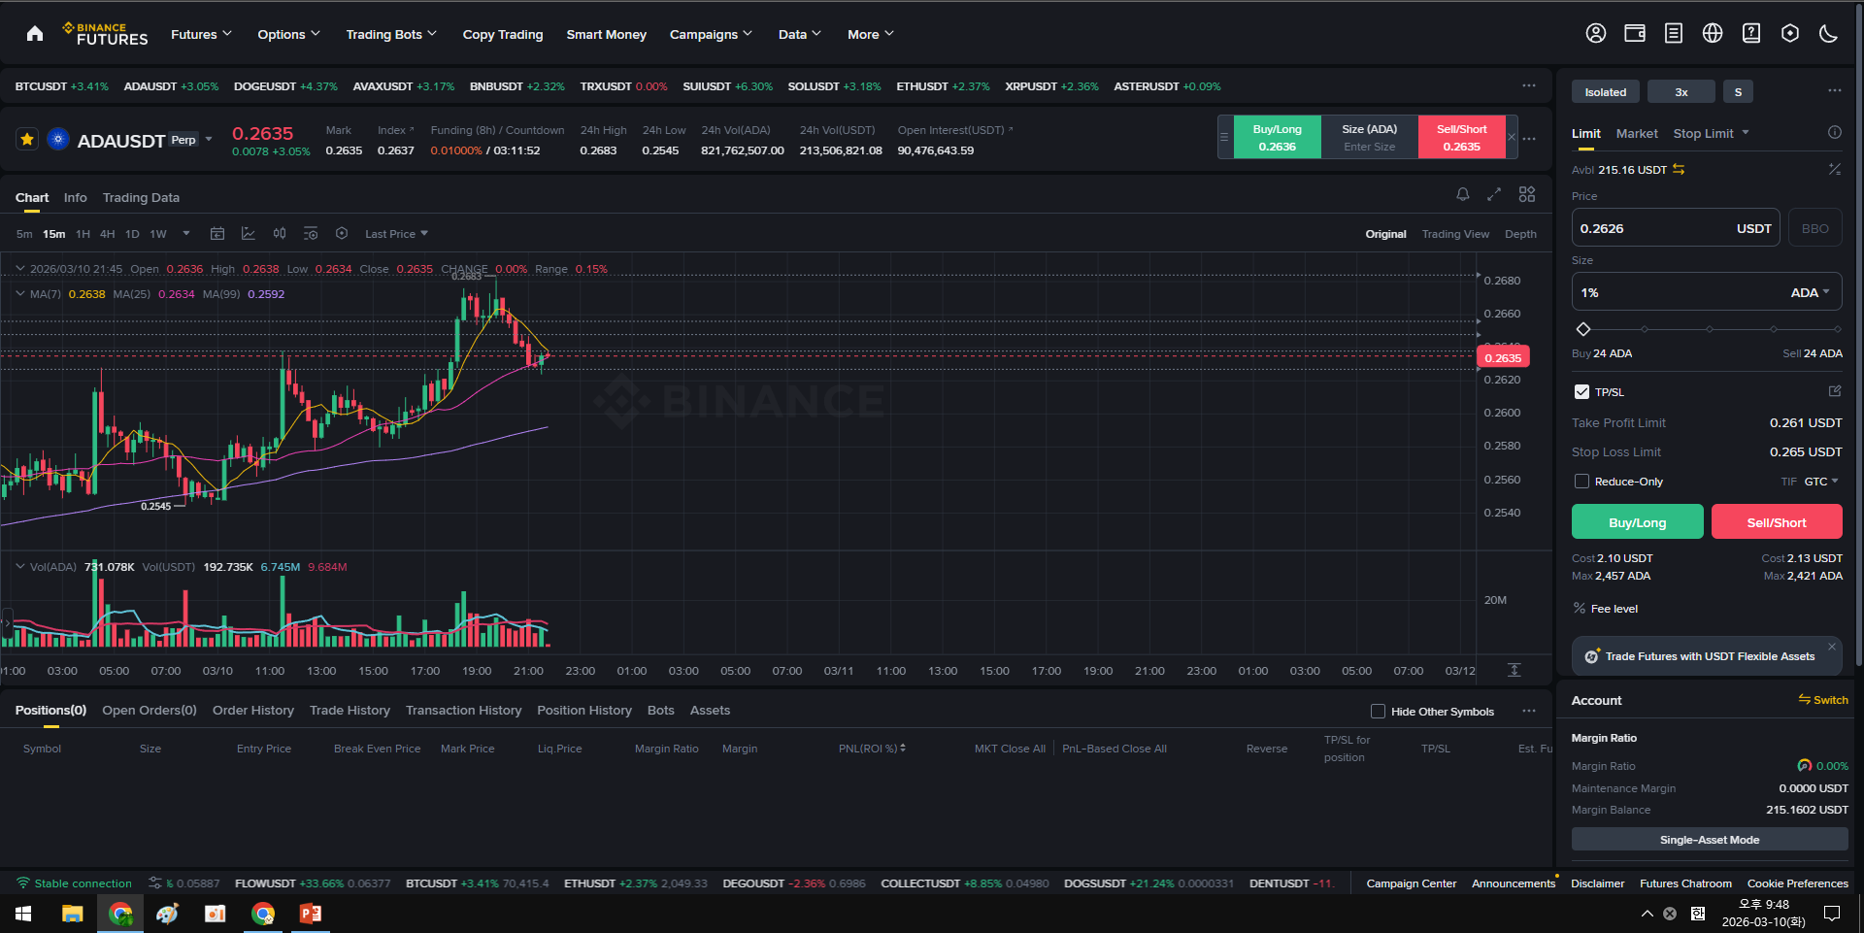Open the help question-mark icon
This screenshot has height=933, width=1864.
point(1751,33)
